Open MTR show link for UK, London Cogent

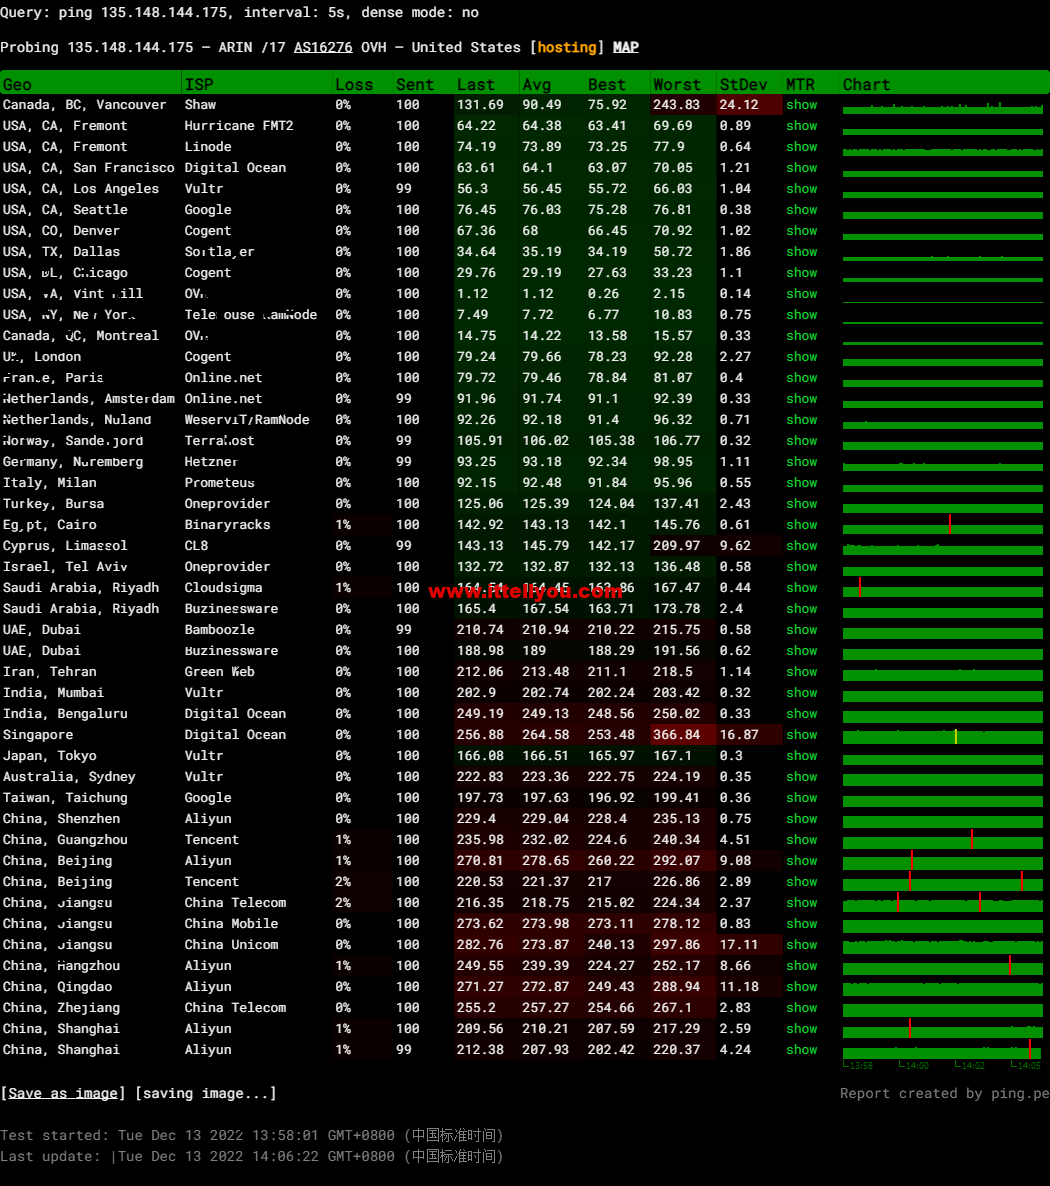point(801,357)
